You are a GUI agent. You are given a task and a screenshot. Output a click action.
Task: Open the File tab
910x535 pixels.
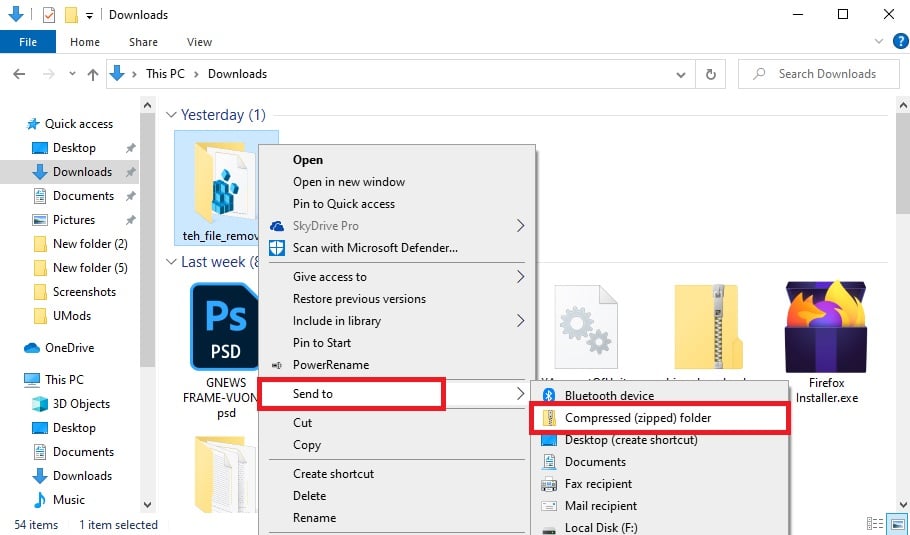pyautogui.click(x=28, y=42)
